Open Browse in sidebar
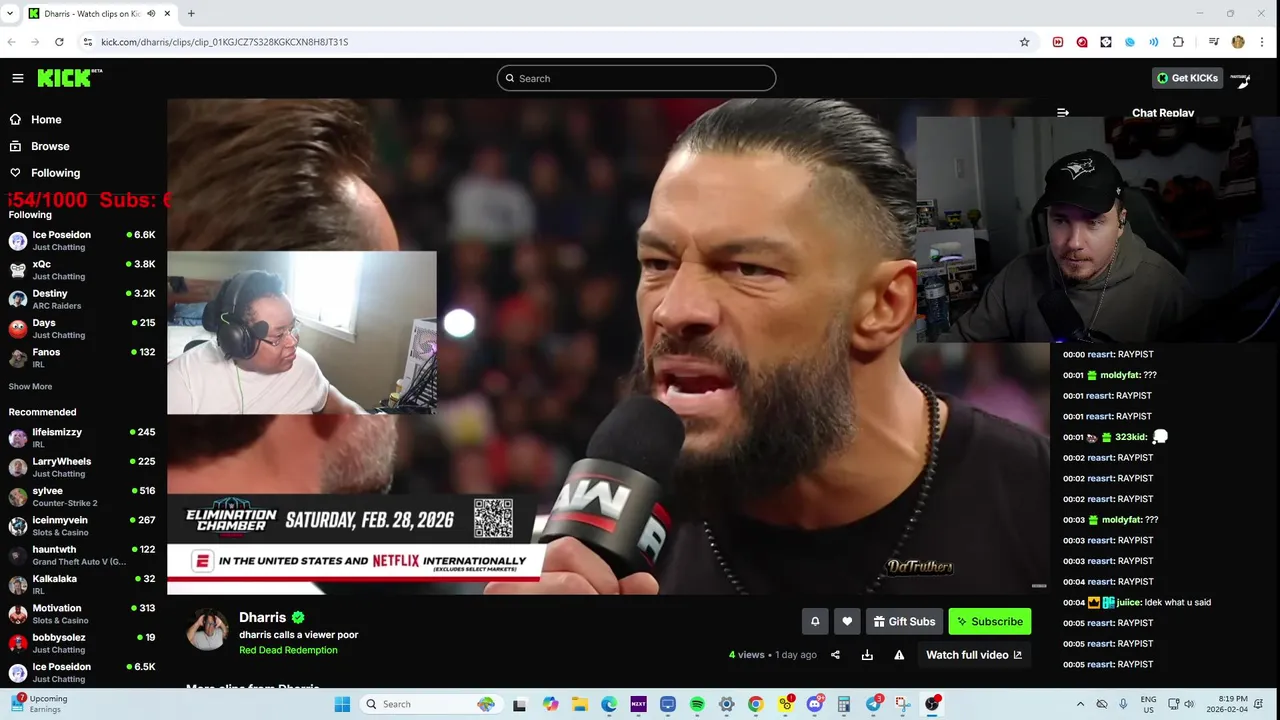Screen dimensions: 1280x720 [40, 146]
